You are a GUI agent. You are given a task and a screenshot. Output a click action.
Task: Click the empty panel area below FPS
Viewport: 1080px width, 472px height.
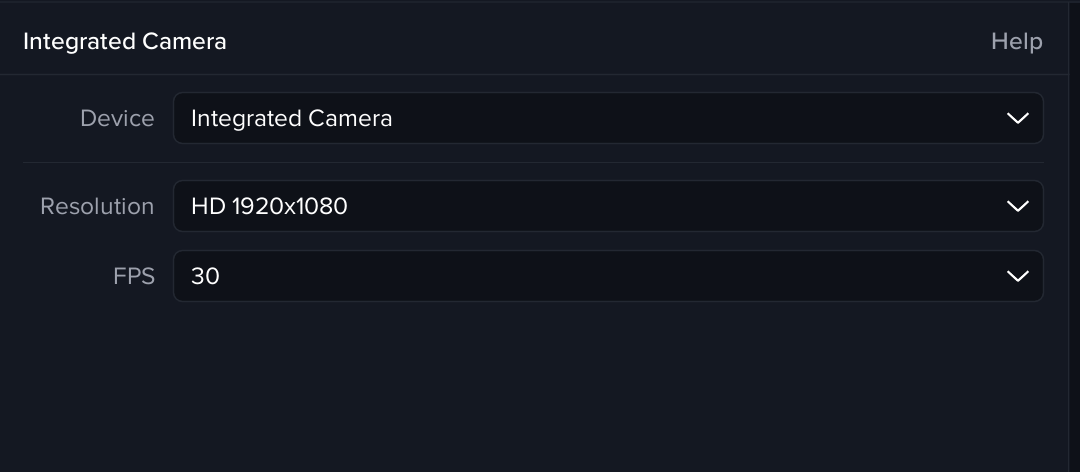[540, 390]
